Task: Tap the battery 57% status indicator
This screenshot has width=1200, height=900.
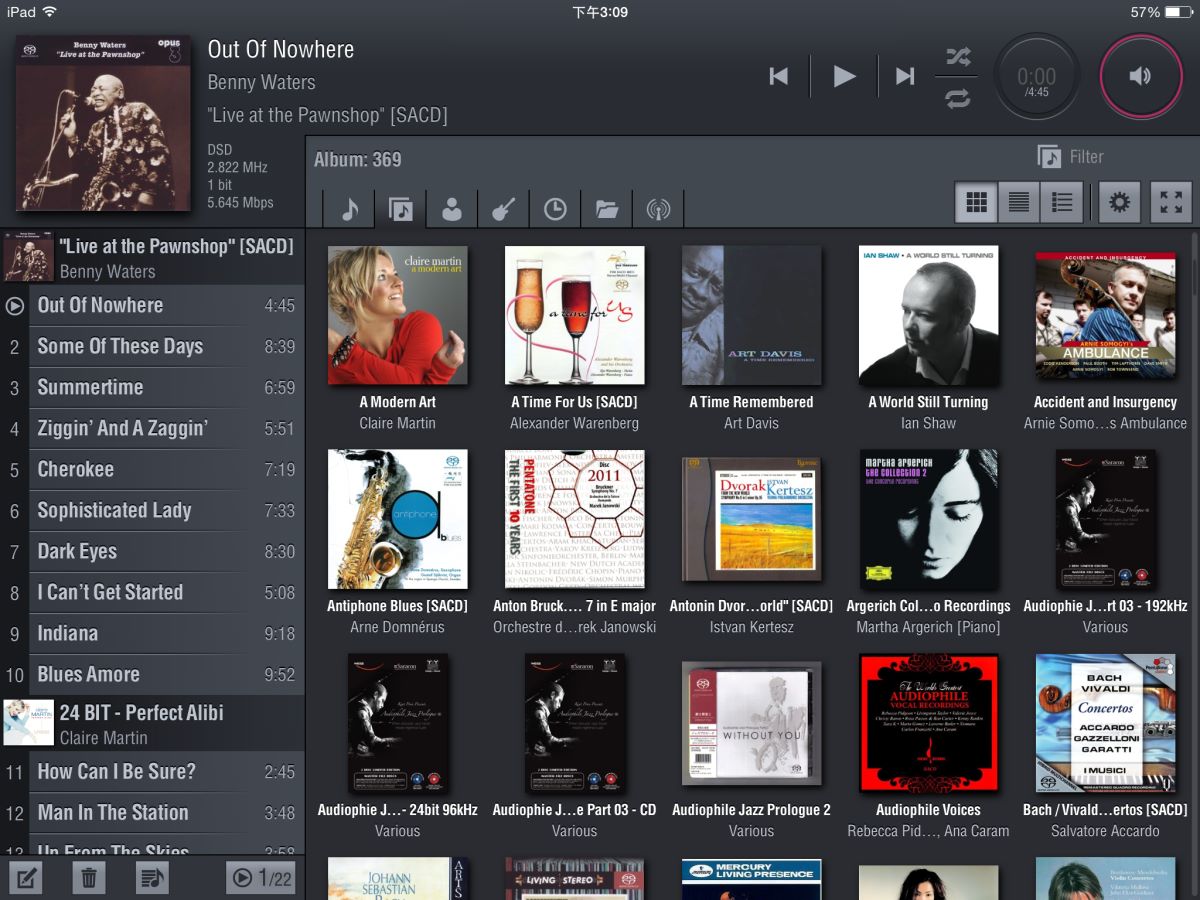Action: 1161,12
